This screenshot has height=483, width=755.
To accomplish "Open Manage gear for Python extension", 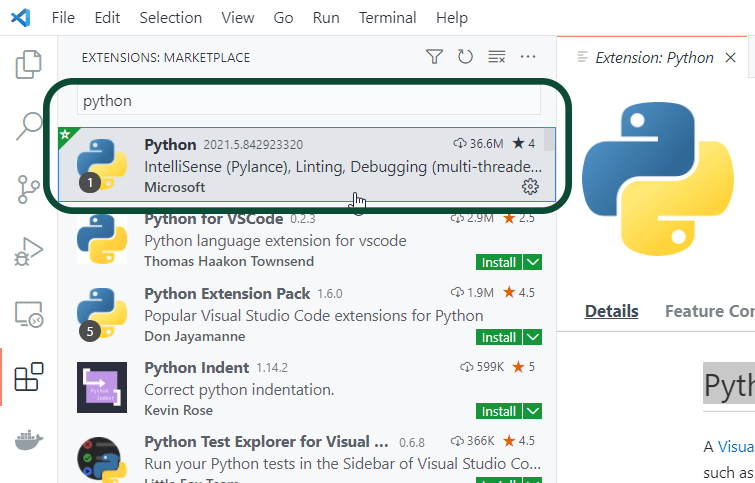I will (530, 186).
